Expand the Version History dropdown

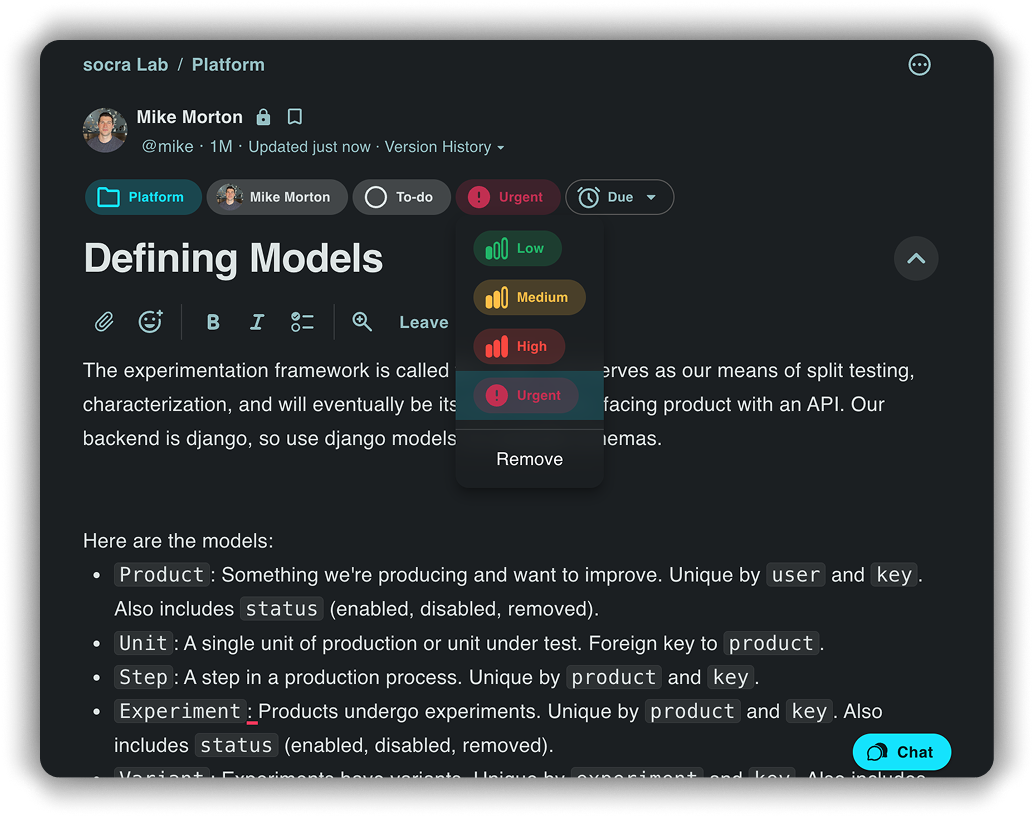tap(444, 147)
